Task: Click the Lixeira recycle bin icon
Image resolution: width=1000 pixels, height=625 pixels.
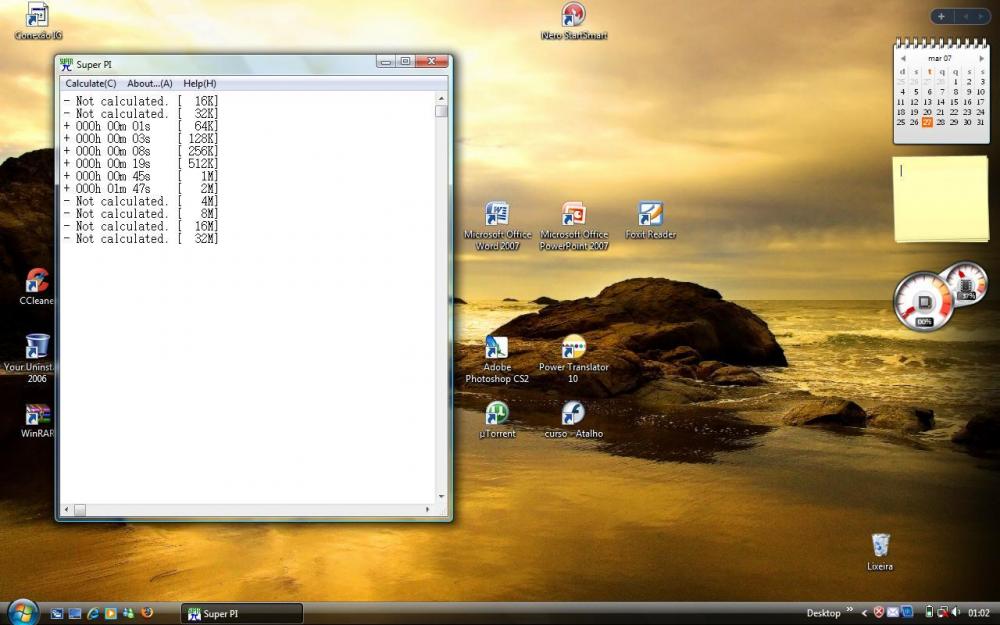Action: (x=880, y=545)
